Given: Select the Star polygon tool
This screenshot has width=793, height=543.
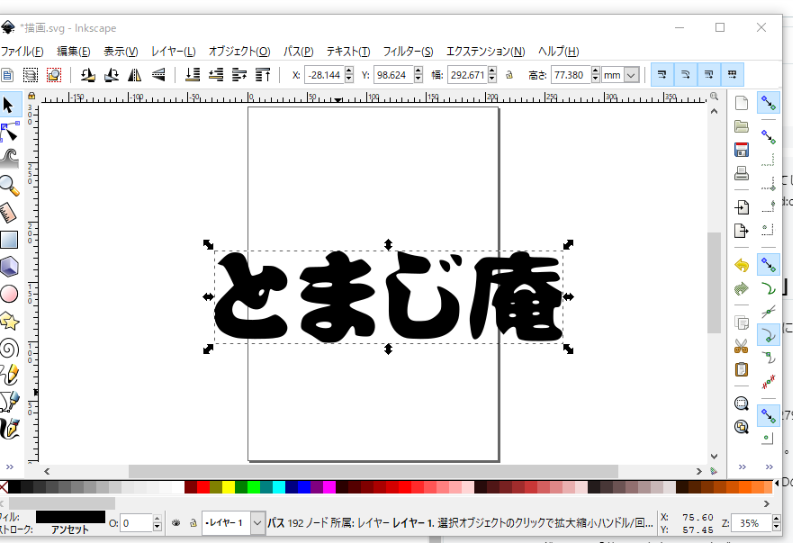Looking at the screenshot, I should 9,321.
